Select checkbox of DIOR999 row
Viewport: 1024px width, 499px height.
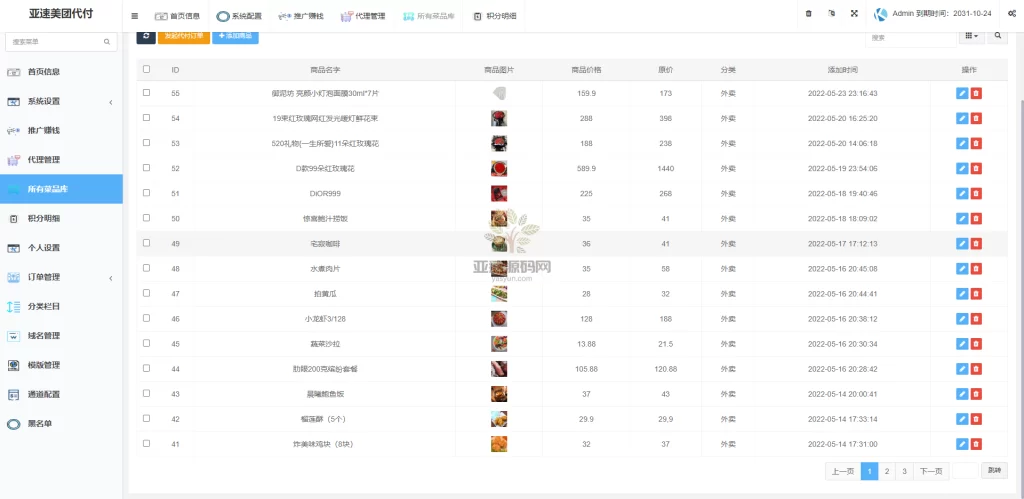coord(146,193)
